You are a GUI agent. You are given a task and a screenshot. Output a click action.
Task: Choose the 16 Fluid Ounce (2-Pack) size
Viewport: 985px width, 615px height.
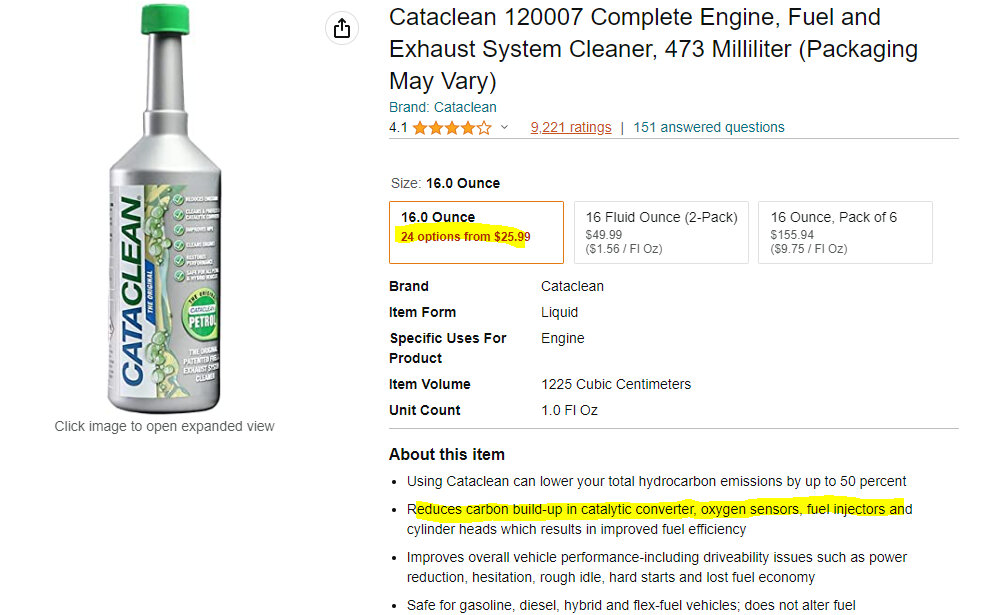coord(661,232)
